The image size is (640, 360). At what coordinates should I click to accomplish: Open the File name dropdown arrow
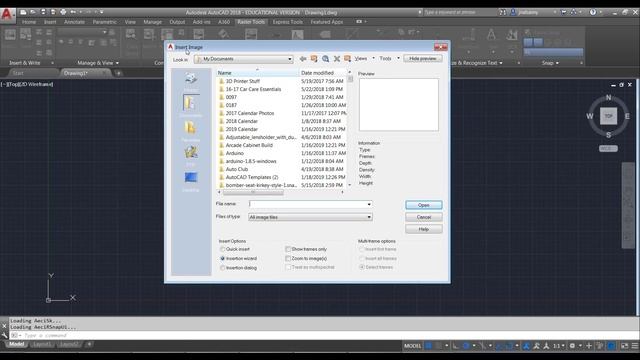pos(369,204)
